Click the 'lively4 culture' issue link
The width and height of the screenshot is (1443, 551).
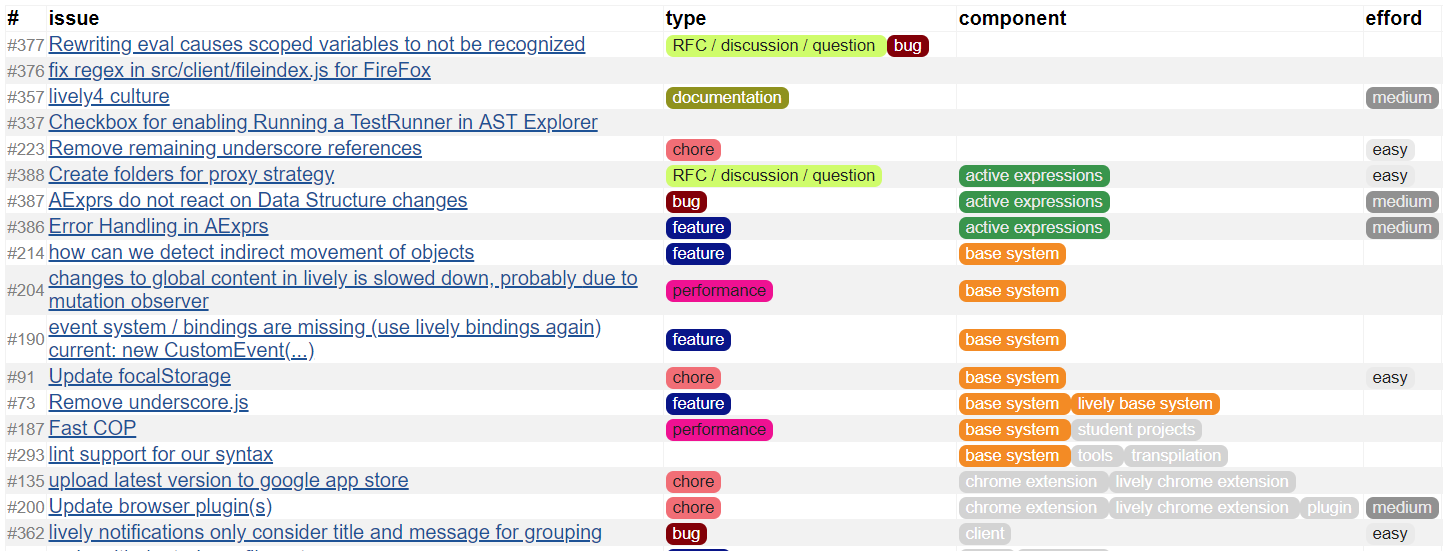click(x=109, y=97)
